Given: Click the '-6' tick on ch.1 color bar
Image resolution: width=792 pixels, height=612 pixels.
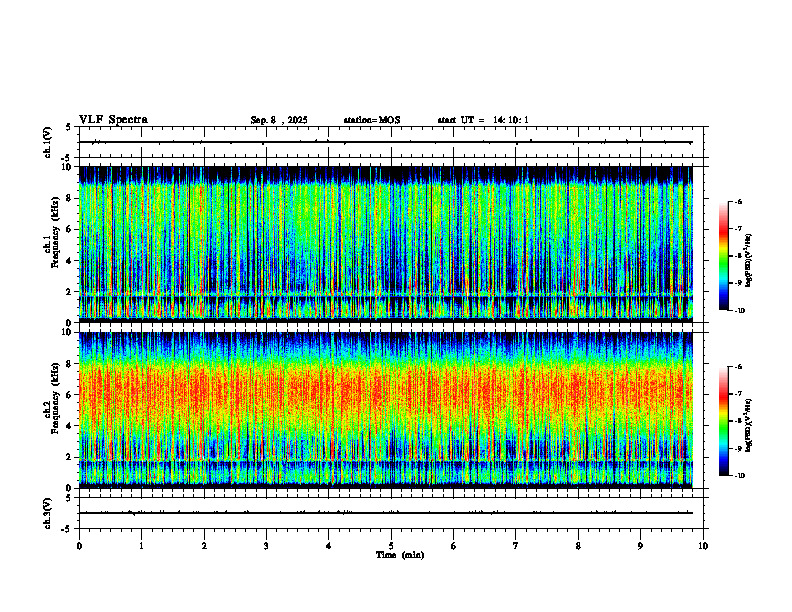Looking at the screenshot, I should [x=738, y=202].
